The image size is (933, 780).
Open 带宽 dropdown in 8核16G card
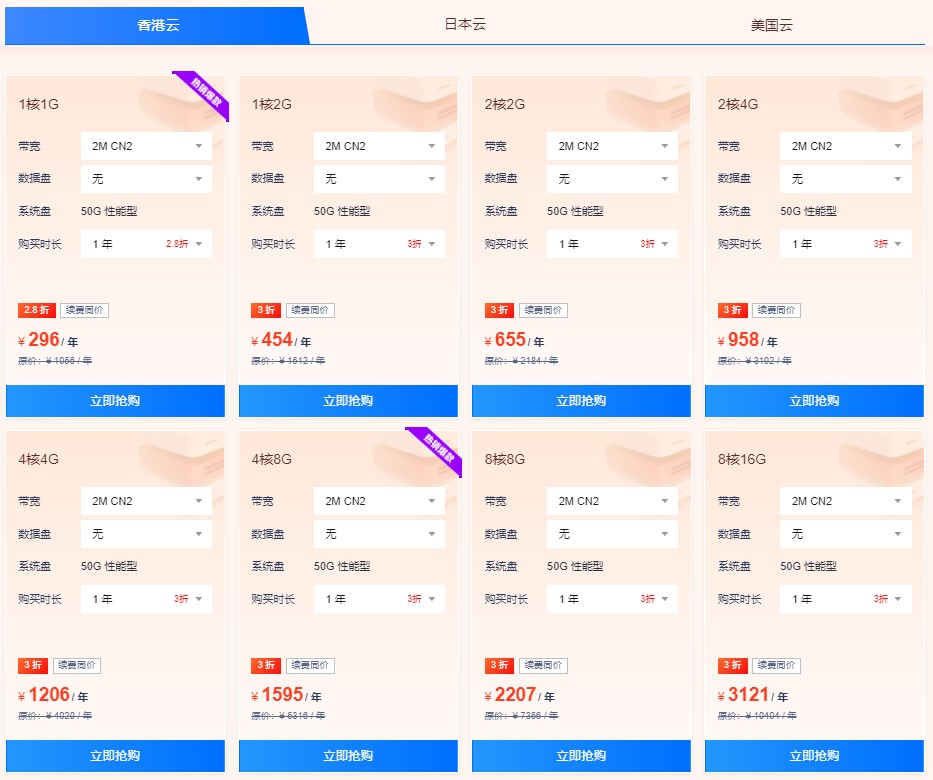tap(846, 501)
